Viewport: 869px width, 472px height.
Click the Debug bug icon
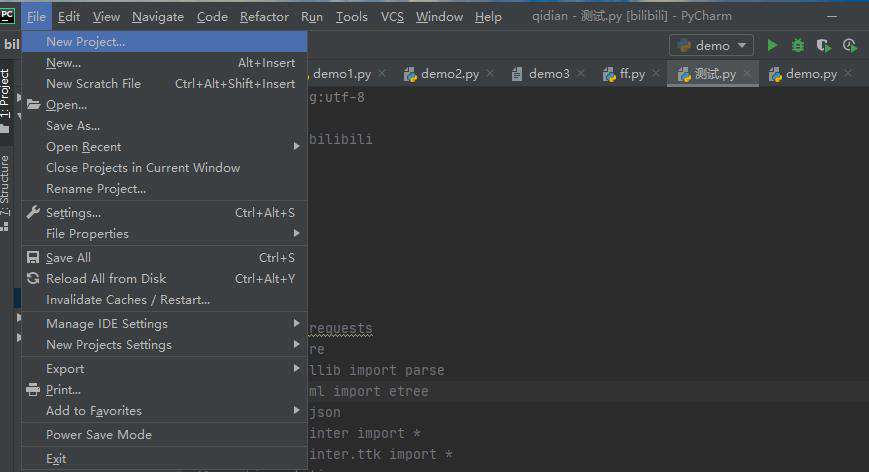[798, 45]
